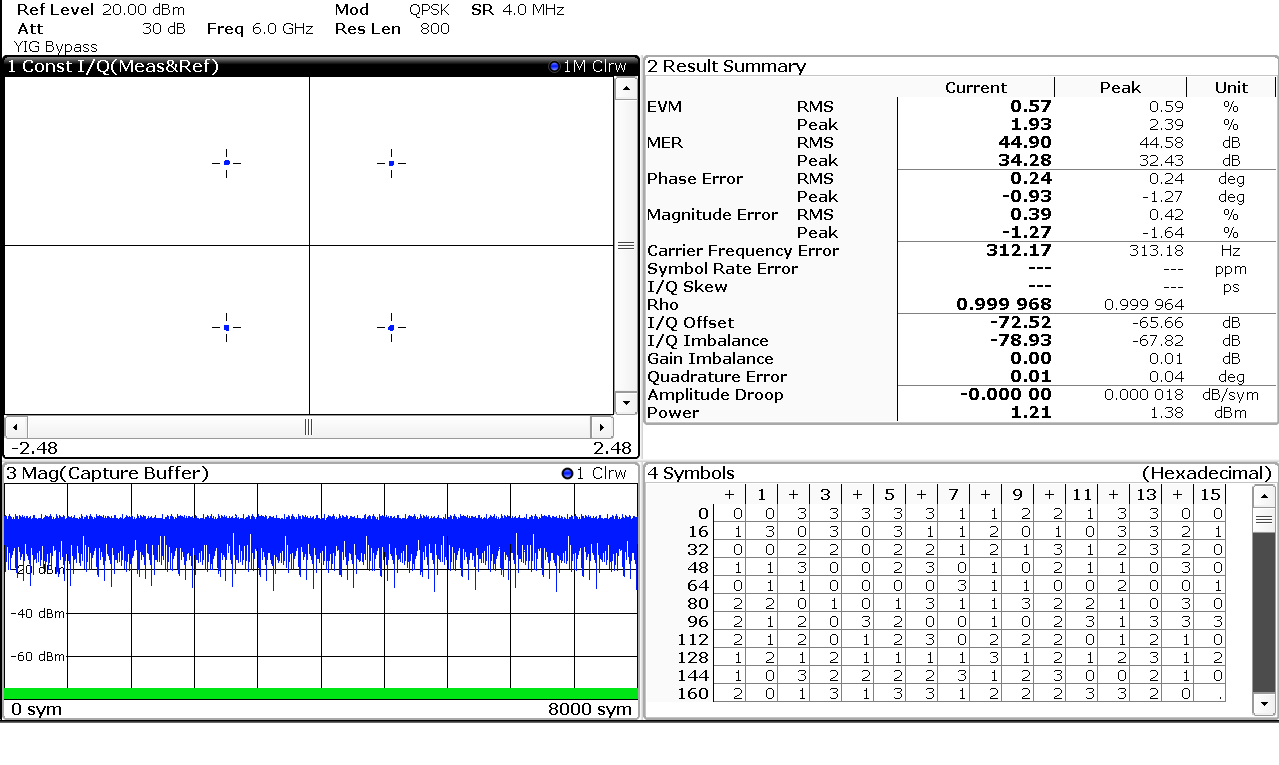Viewport: 1279px width, 765px height.
Task: Click the Symbols table vertical scrollbar thumb
Action: pyautogui.click(x=1265, y=520)
